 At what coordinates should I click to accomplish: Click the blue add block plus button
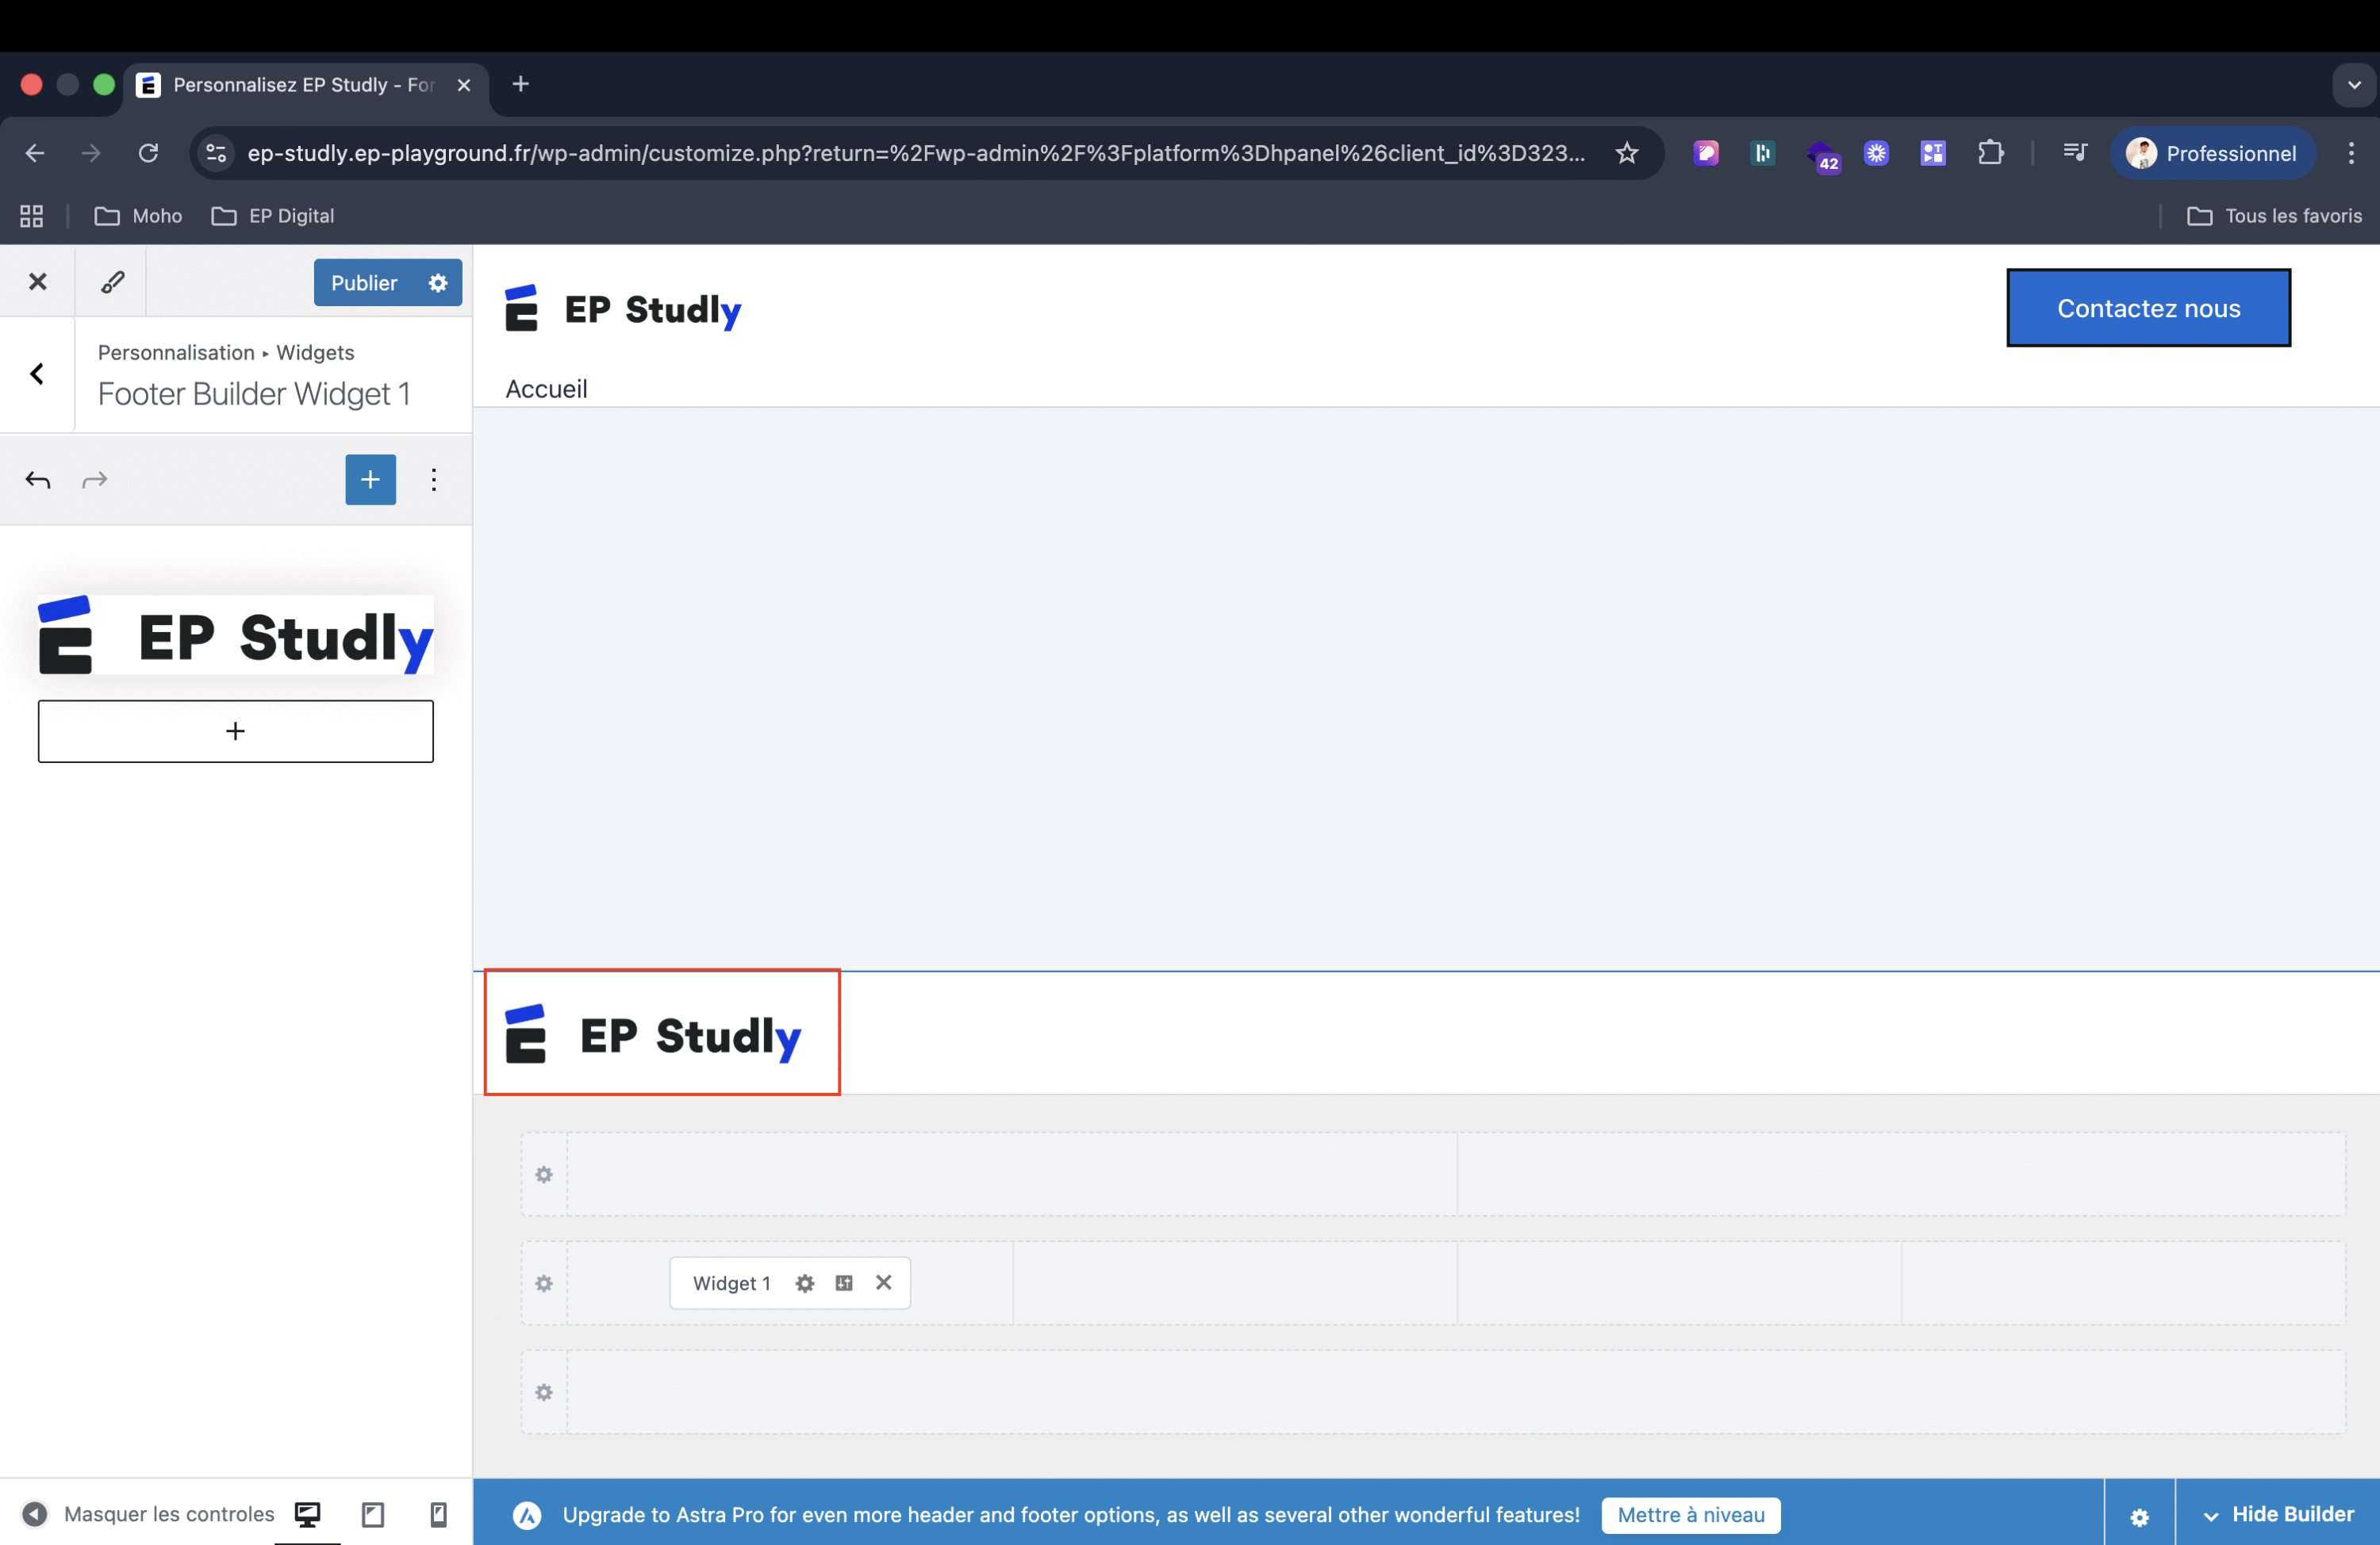pyautogui.click(x=370, y=480)
